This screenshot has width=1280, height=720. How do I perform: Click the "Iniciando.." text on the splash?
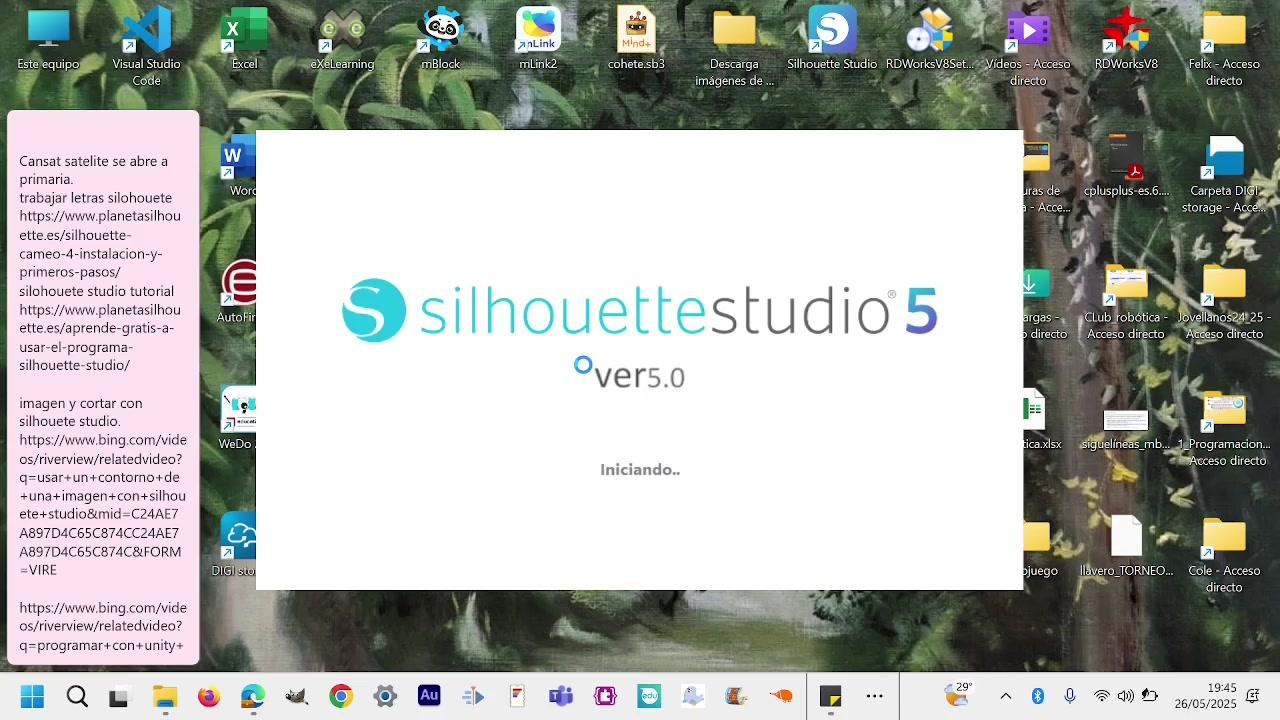[640, 470]
